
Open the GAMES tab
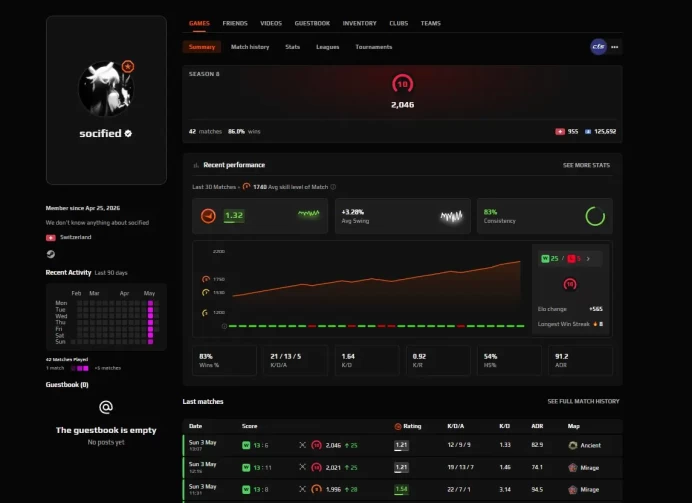(199, 23)
